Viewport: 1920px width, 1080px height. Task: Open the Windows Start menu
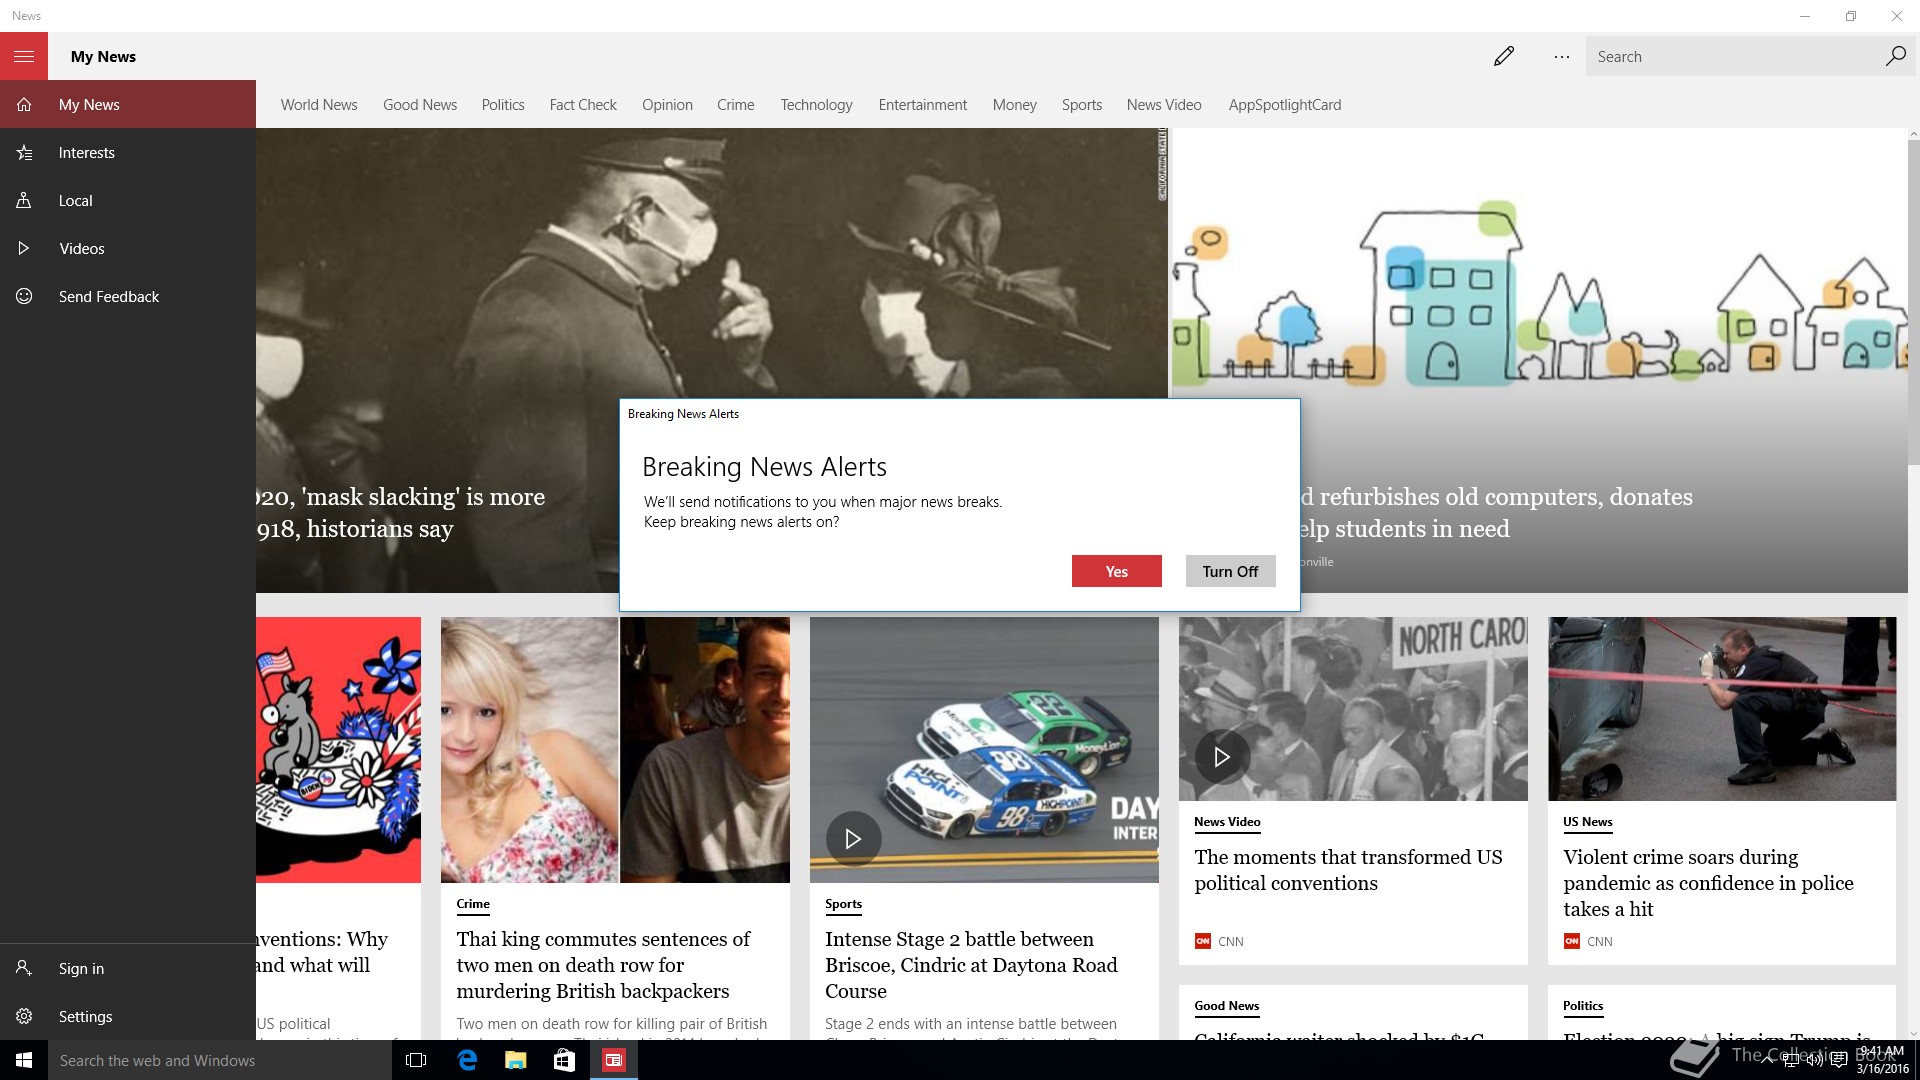coord(24,1060)
